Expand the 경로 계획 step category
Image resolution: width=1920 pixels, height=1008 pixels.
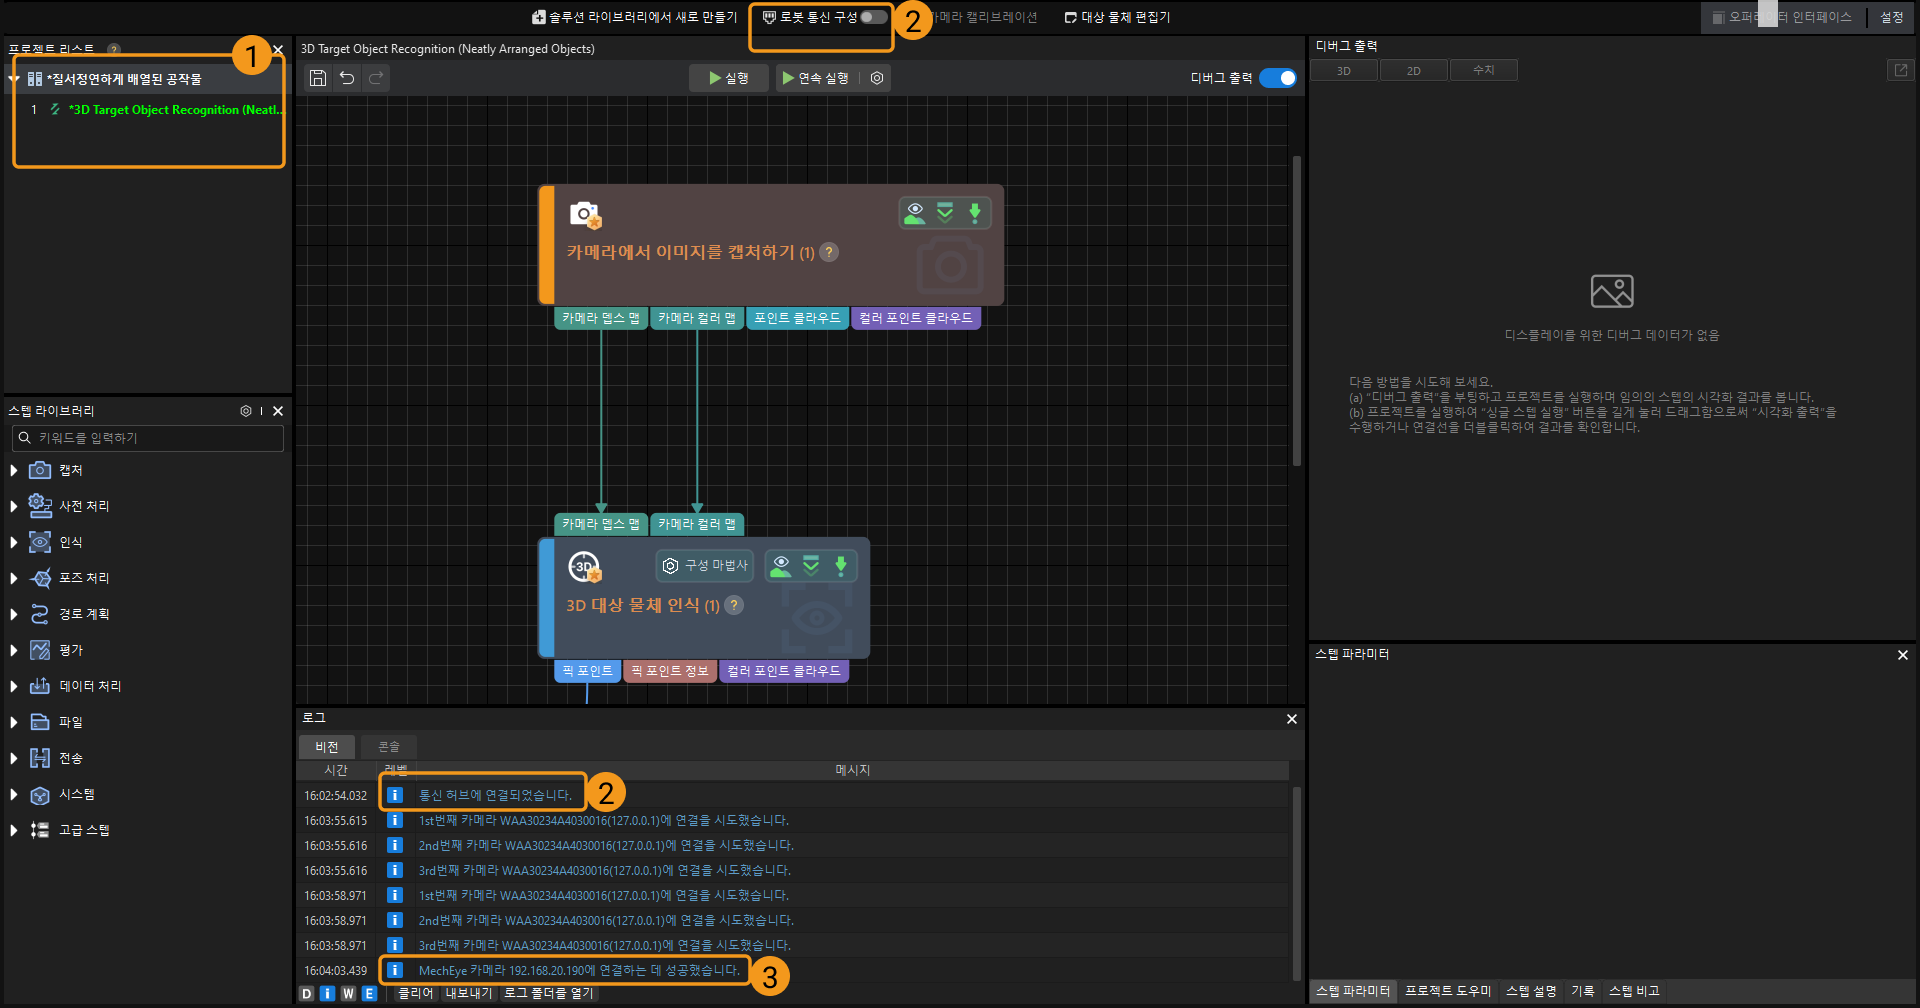[14, 614]
